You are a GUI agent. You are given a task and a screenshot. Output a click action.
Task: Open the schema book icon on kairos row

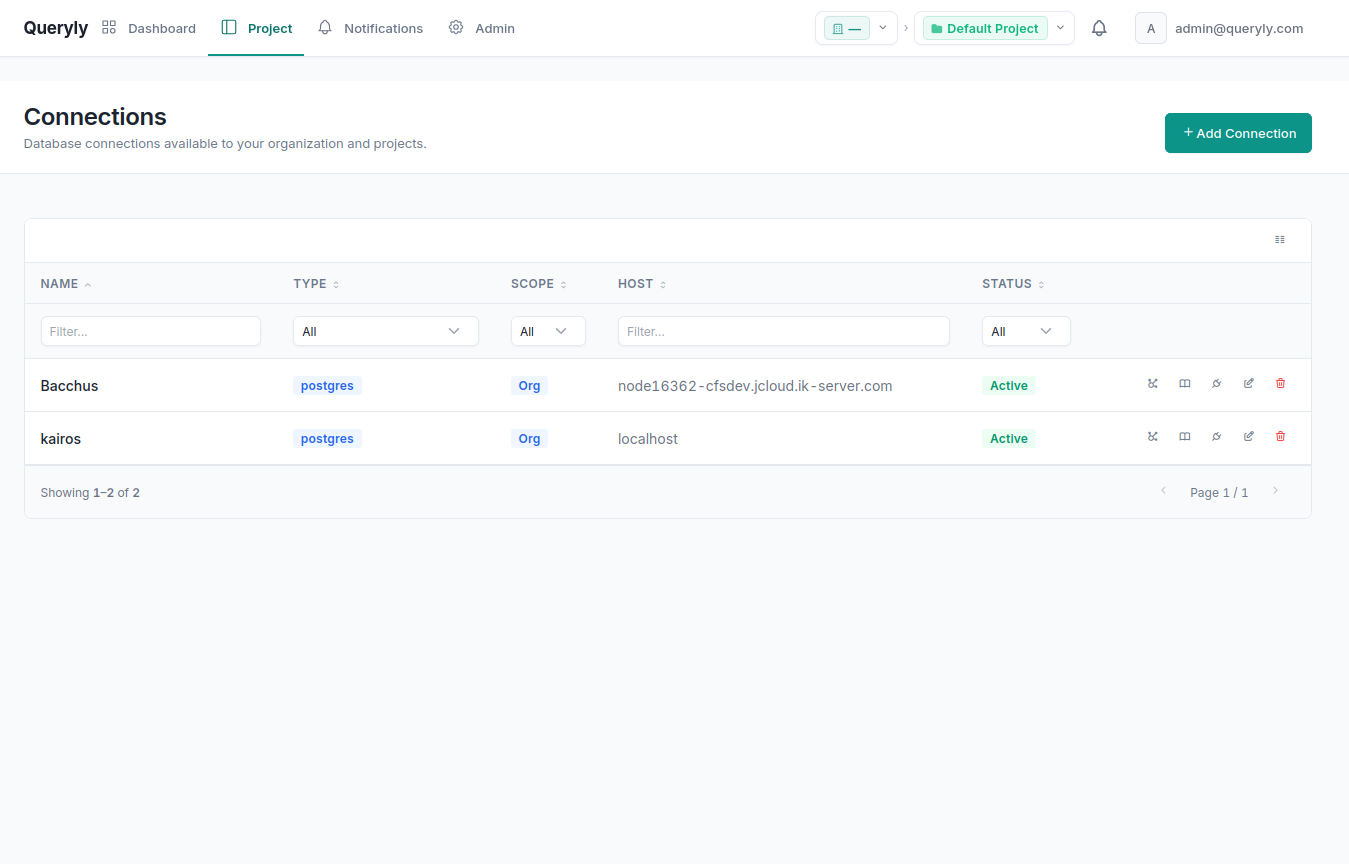(1184, 437)
